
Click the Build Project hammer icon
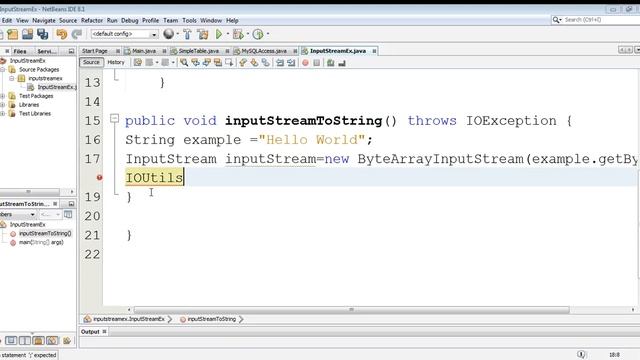pos(187,34)
